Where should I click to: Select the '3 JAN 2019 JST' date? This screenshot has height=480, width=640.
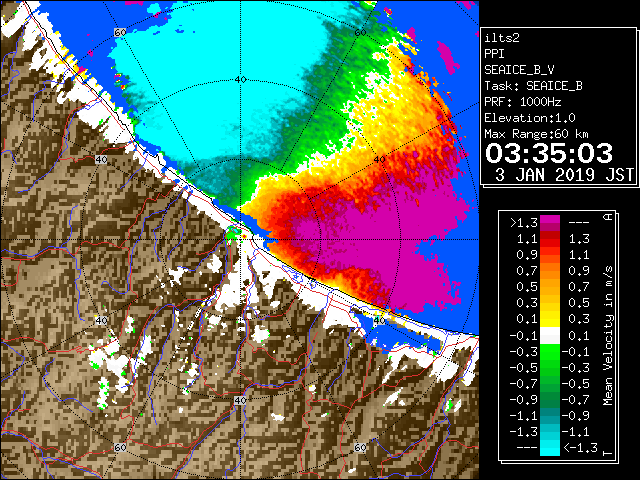coord(564,175)
